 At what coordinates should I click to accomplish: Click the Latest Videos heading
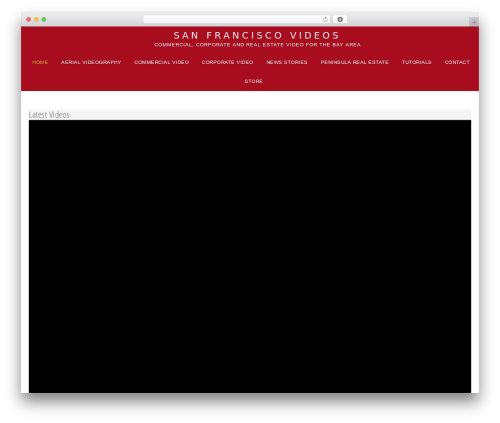[49, 115]
